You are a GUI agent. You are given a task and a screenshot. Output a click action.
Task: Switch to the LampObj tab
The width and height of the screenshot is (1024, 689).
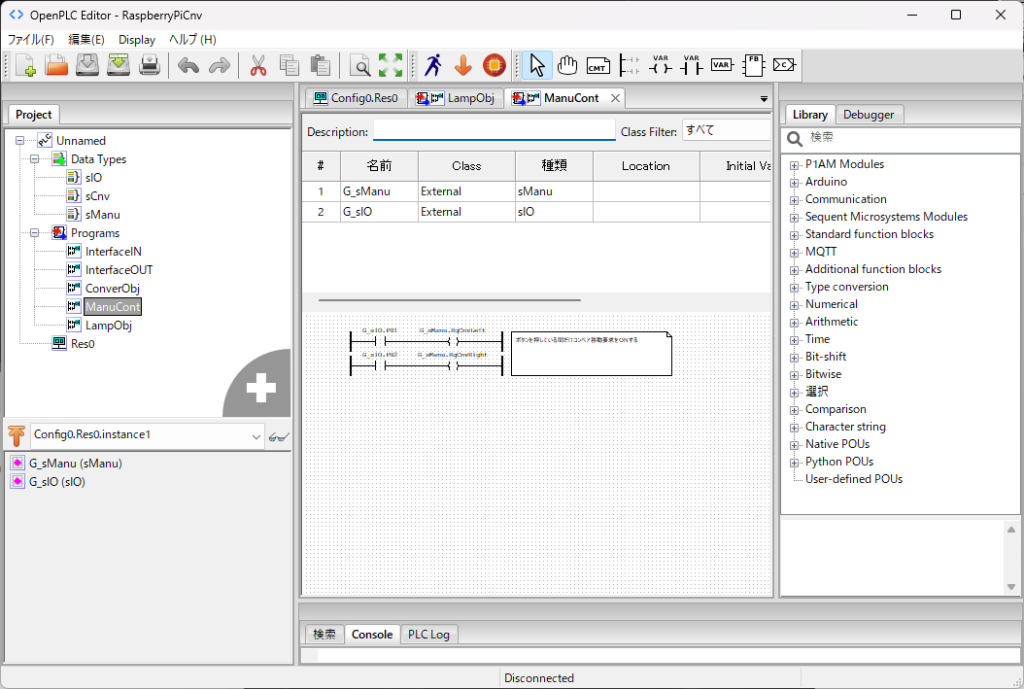(x=456, y=98)
